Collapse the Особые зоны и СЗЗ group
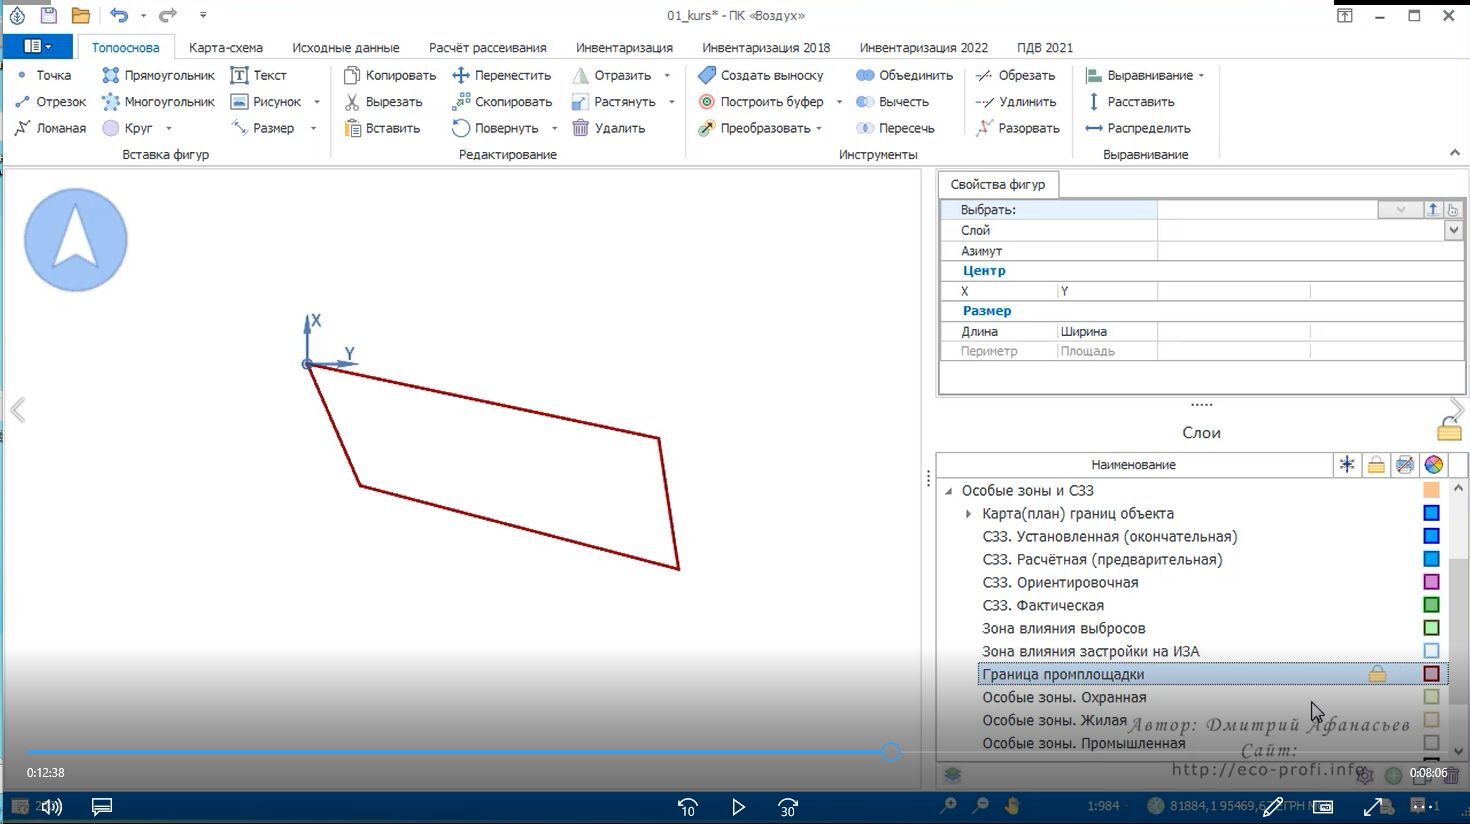Image resolution: width=1470 pixels, height=824 pixels. point(949,491)
